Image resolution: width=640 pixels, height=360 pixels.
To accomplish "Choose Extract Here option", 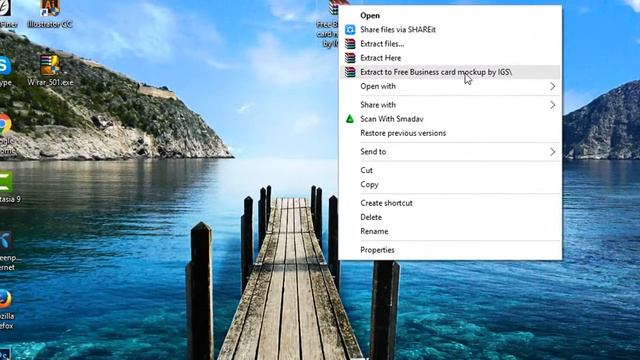I will [450, 58].
